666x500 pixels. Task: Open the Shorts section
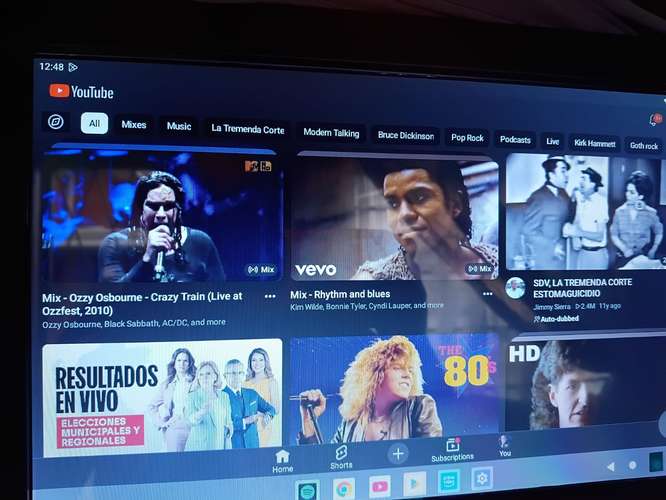[341, 458]
